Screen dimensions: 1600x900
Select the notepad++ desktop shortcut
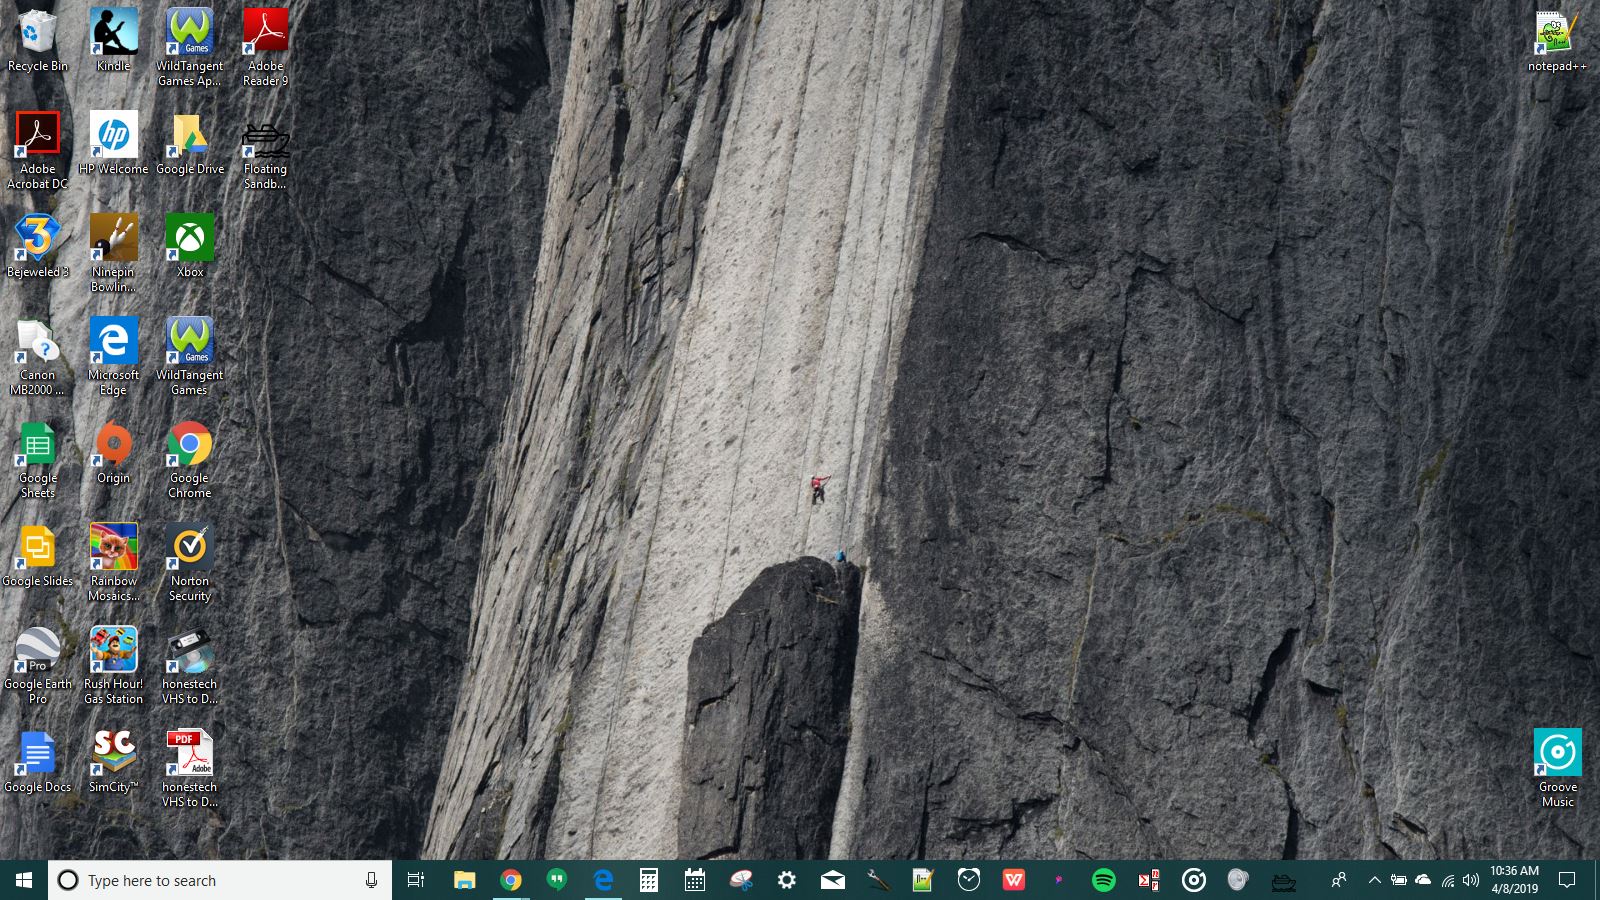1557,40
